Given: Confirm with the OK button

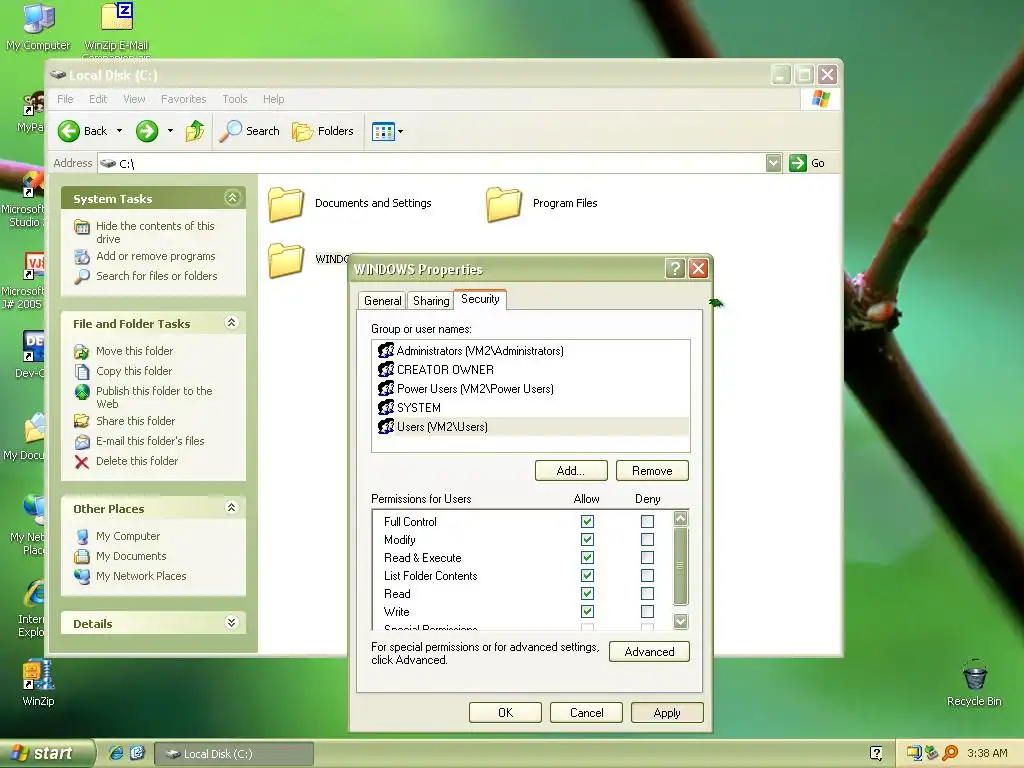Looking at the screenshot, I should point(505,712).
